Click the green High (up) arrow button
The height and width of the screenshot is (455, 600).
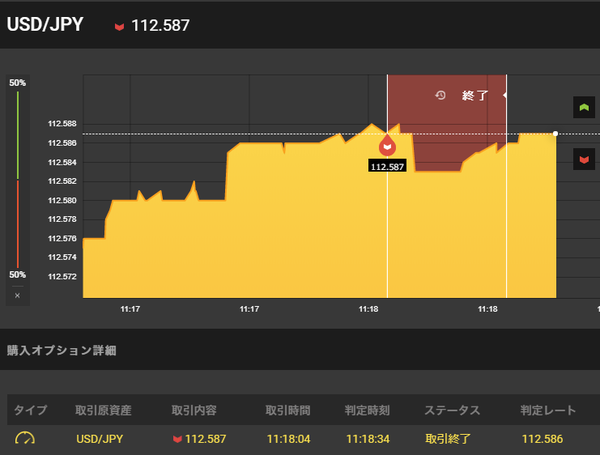point(584,107)
